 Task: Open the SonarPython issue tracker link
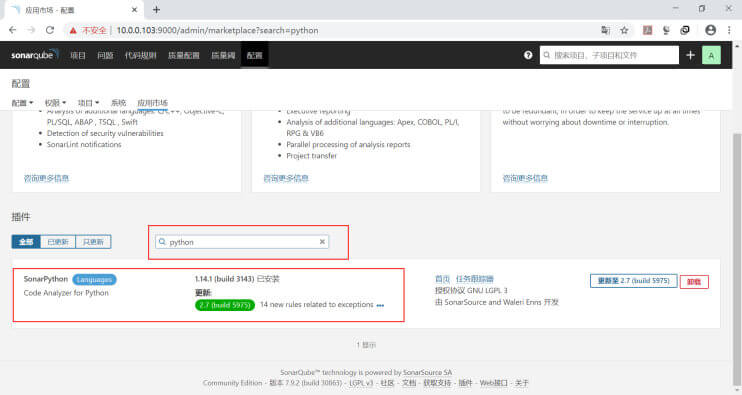pyautogui.click(x=475, y=279)
